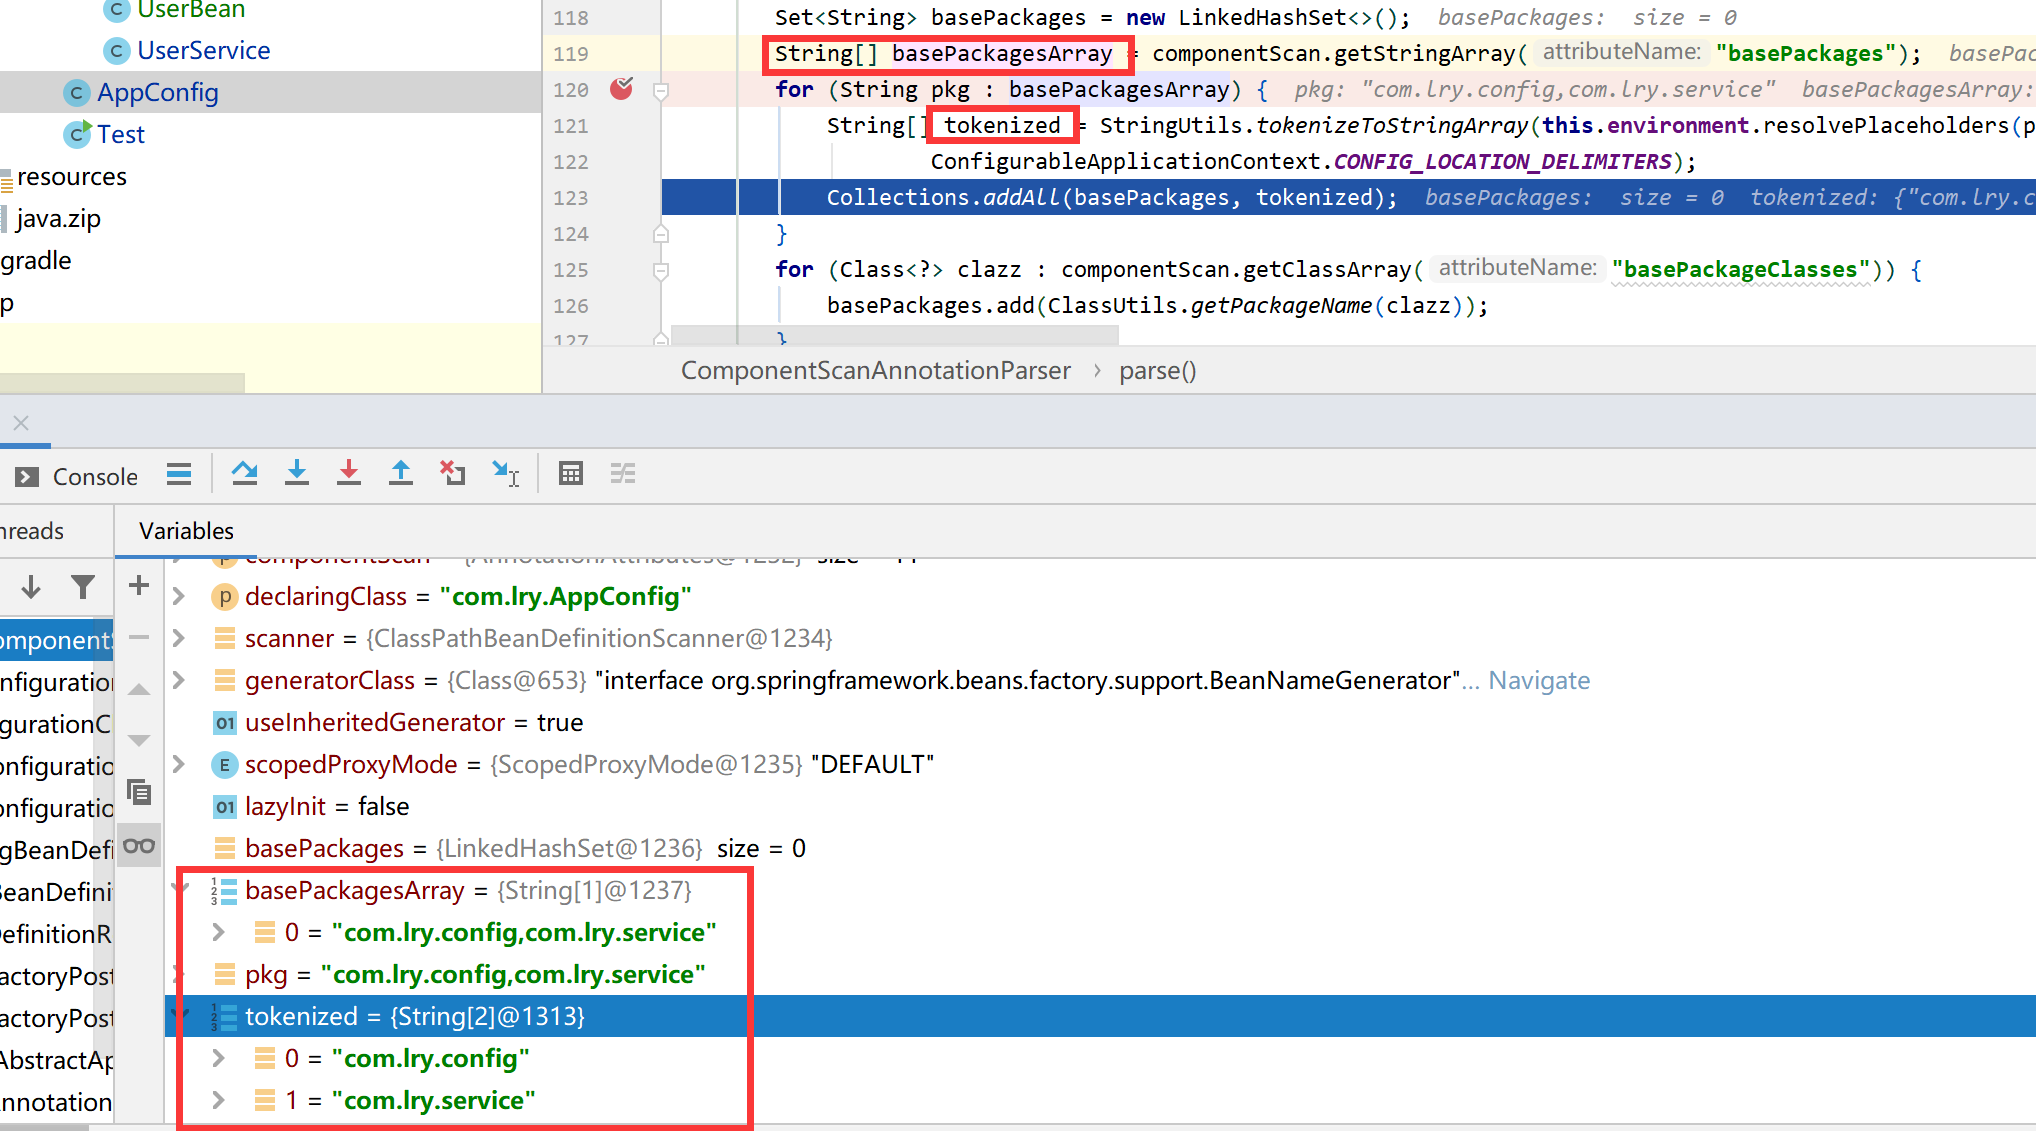Expand the scanner variable
The width and height of the screenshot is (2036, 1131).
tap(179, 638)
